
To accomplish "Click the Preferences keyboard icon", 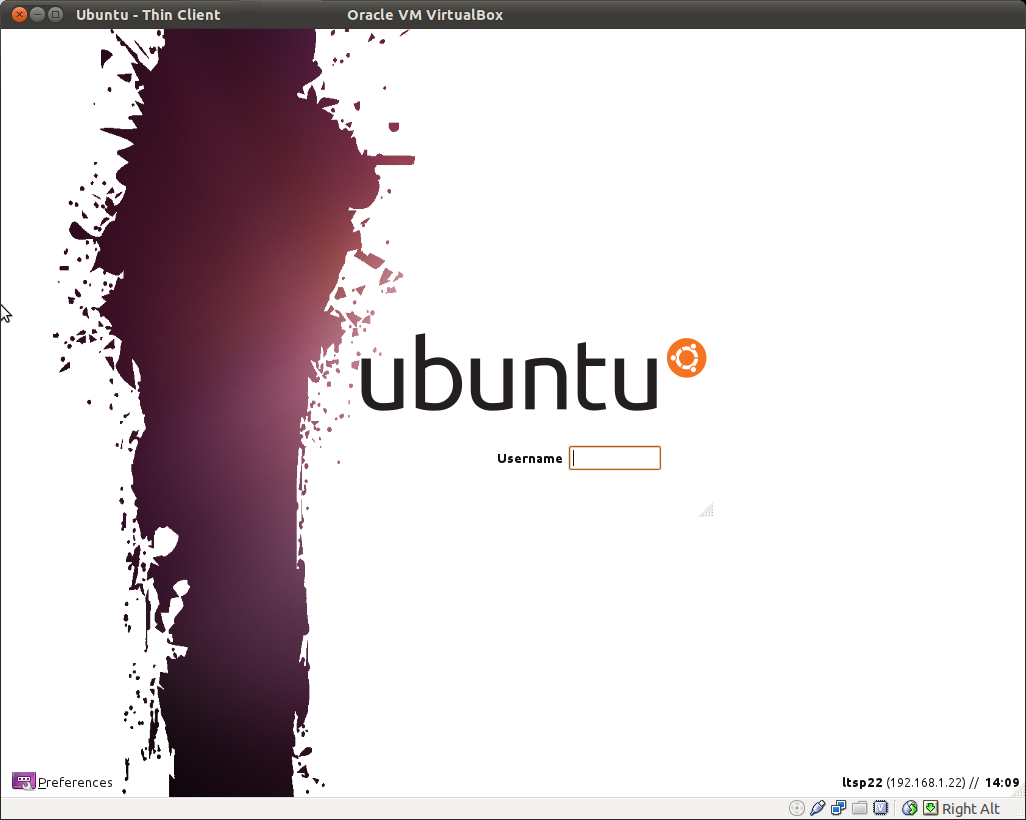I will (x=24, y=781).
